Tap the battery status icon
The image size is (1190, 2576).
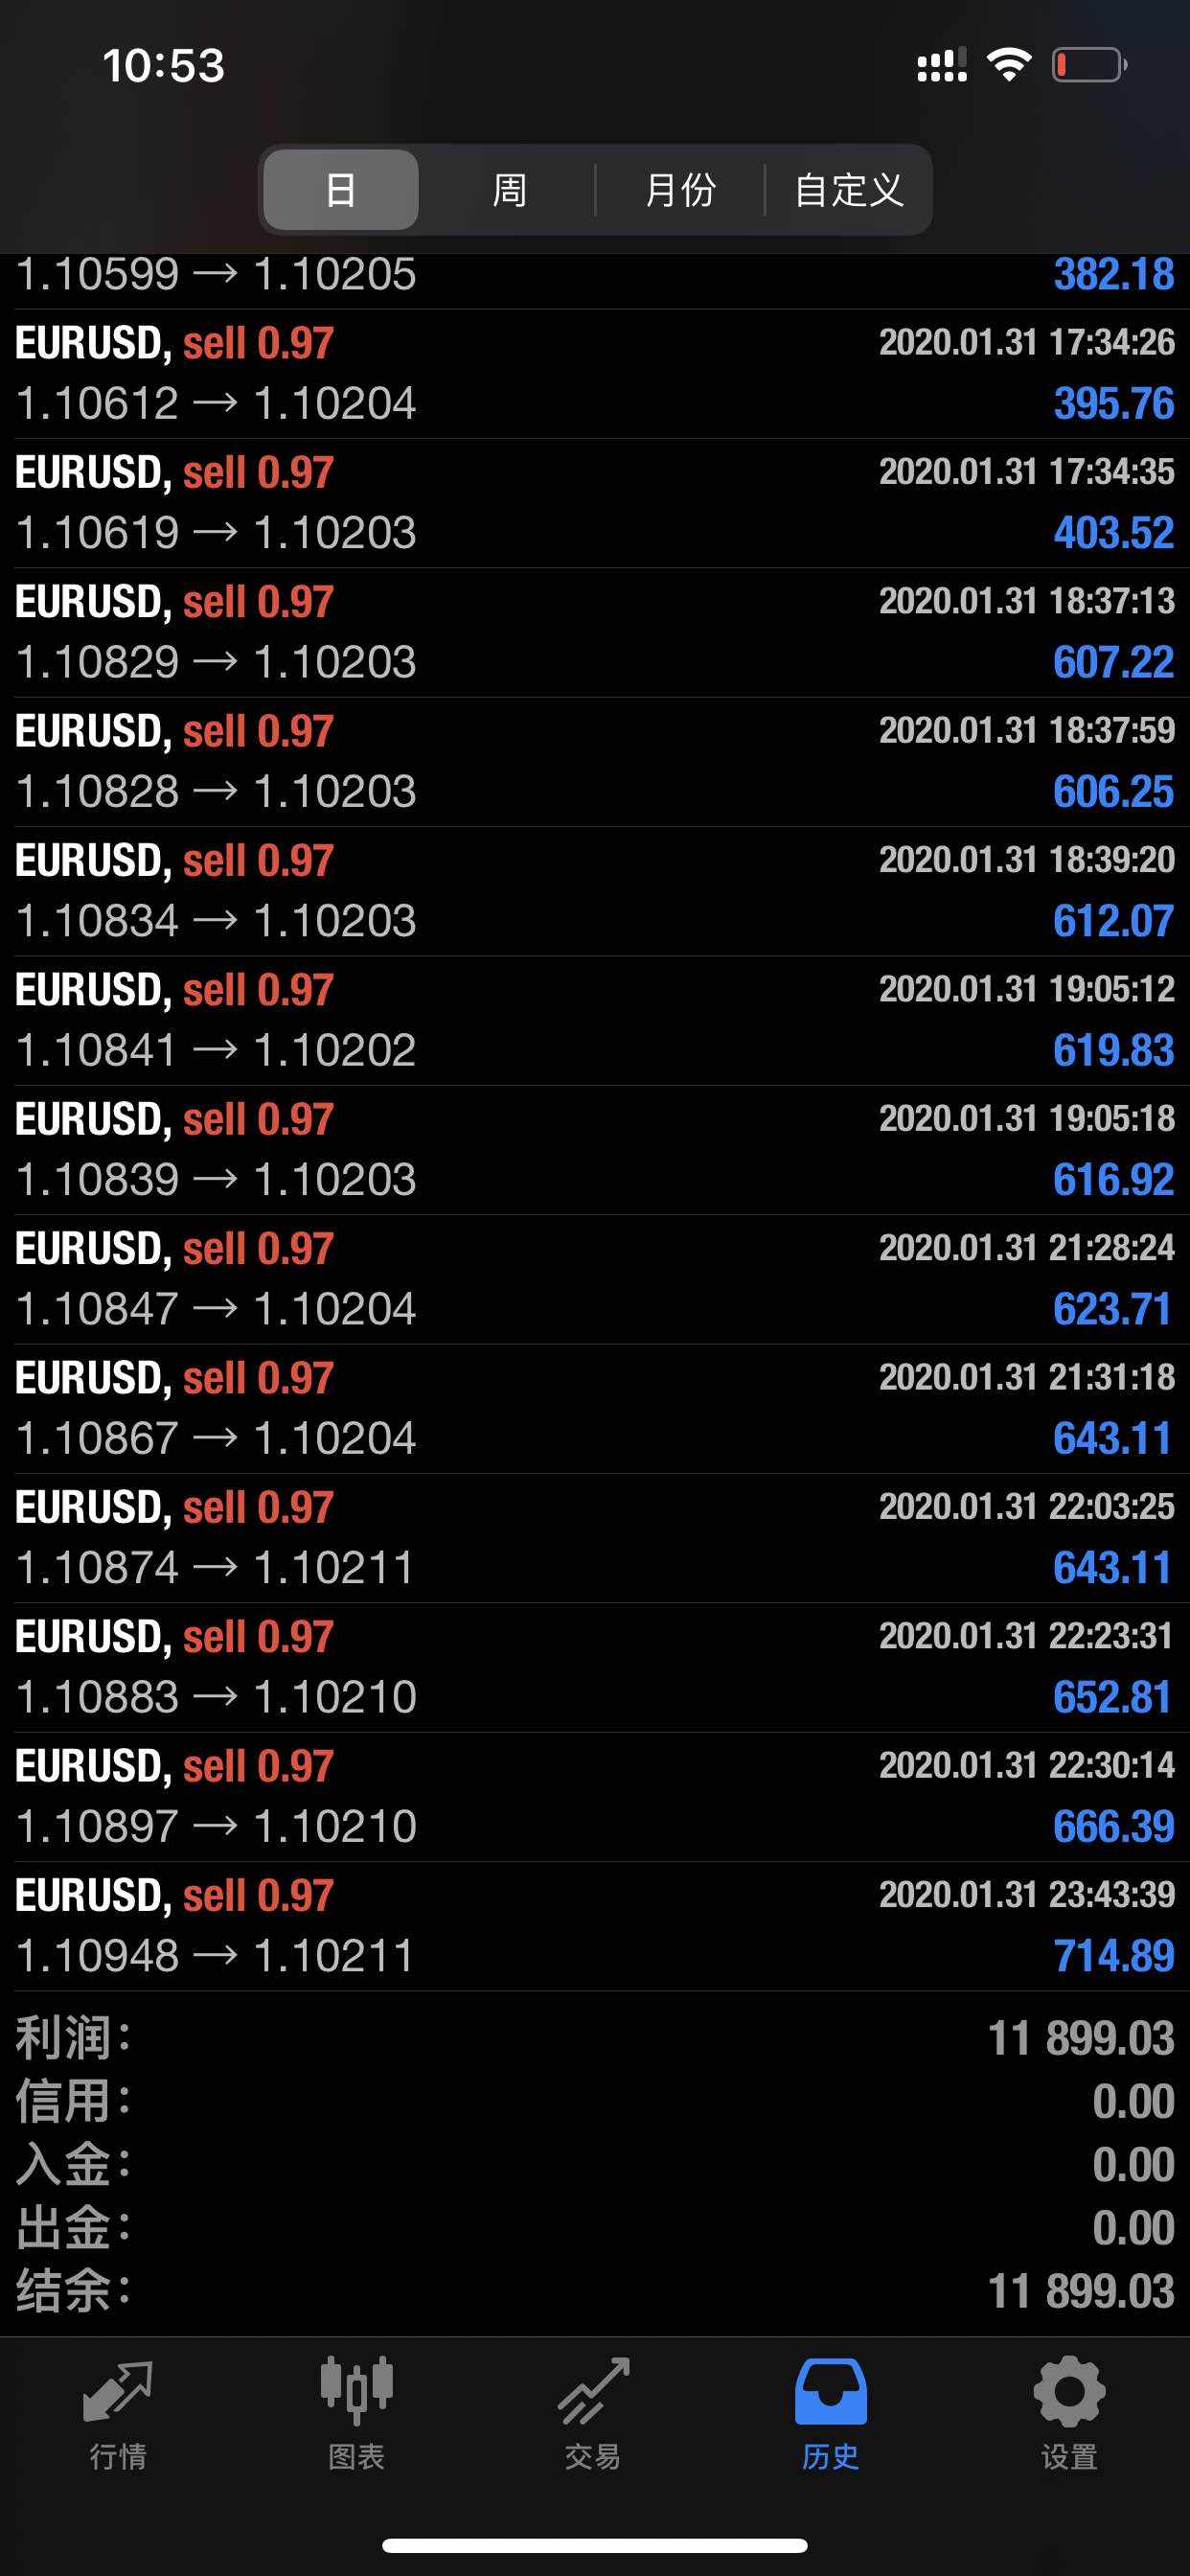(1090, 66)
